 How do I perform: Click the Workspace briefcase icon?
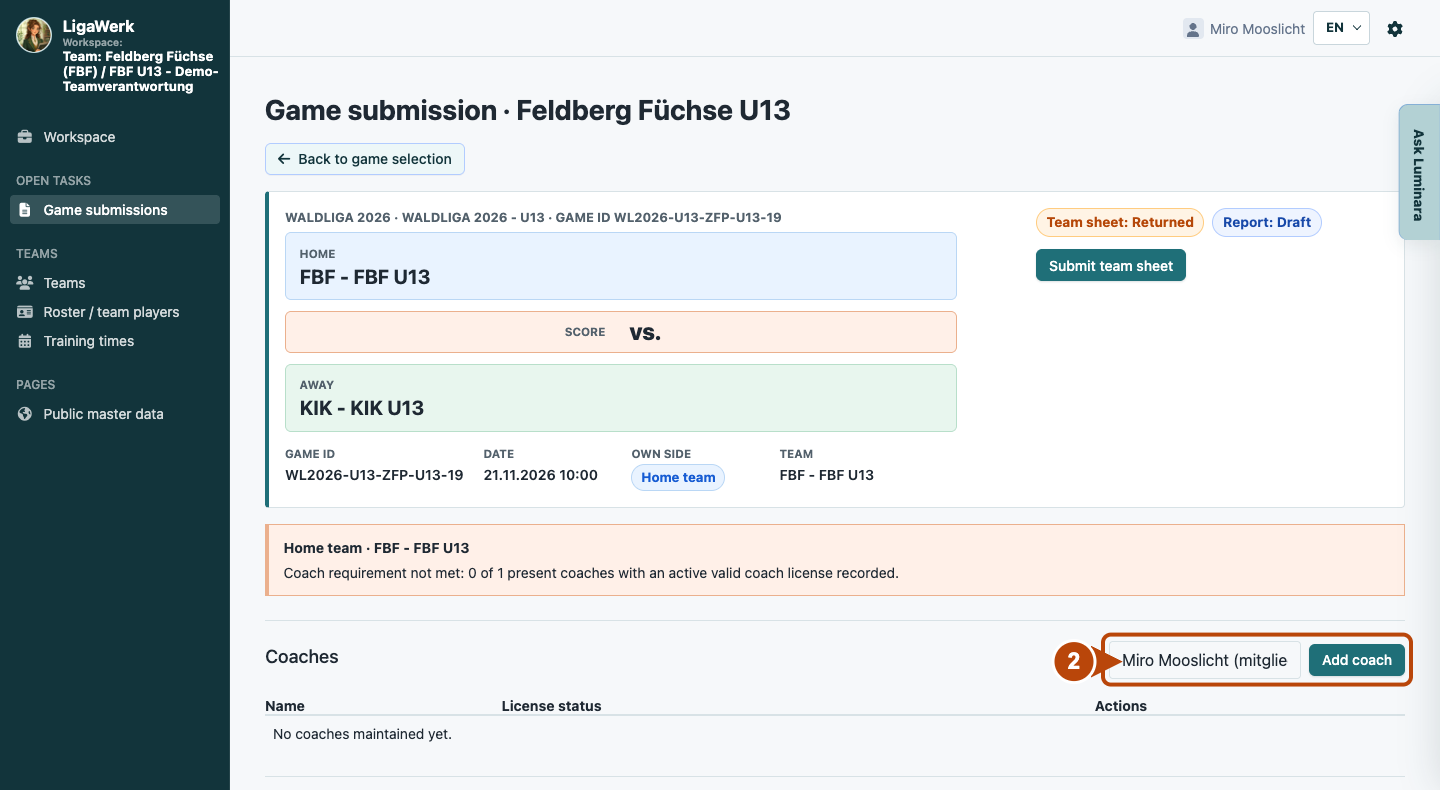(x=25, y=137)
